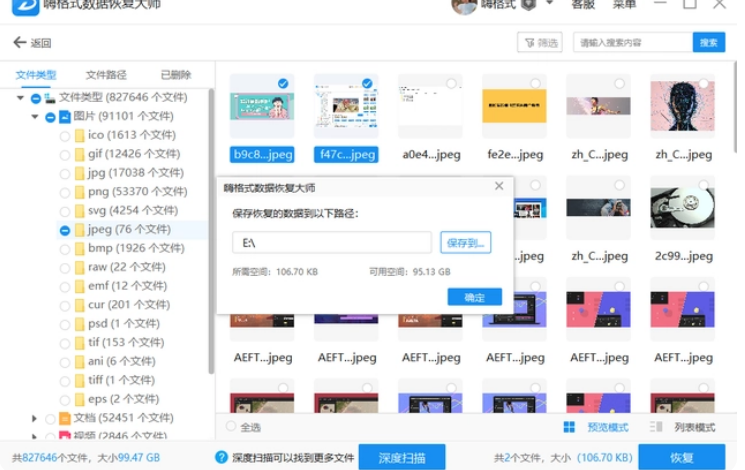Switch to list mode view
Screen dimensions: 745x470
coord(695,427)
